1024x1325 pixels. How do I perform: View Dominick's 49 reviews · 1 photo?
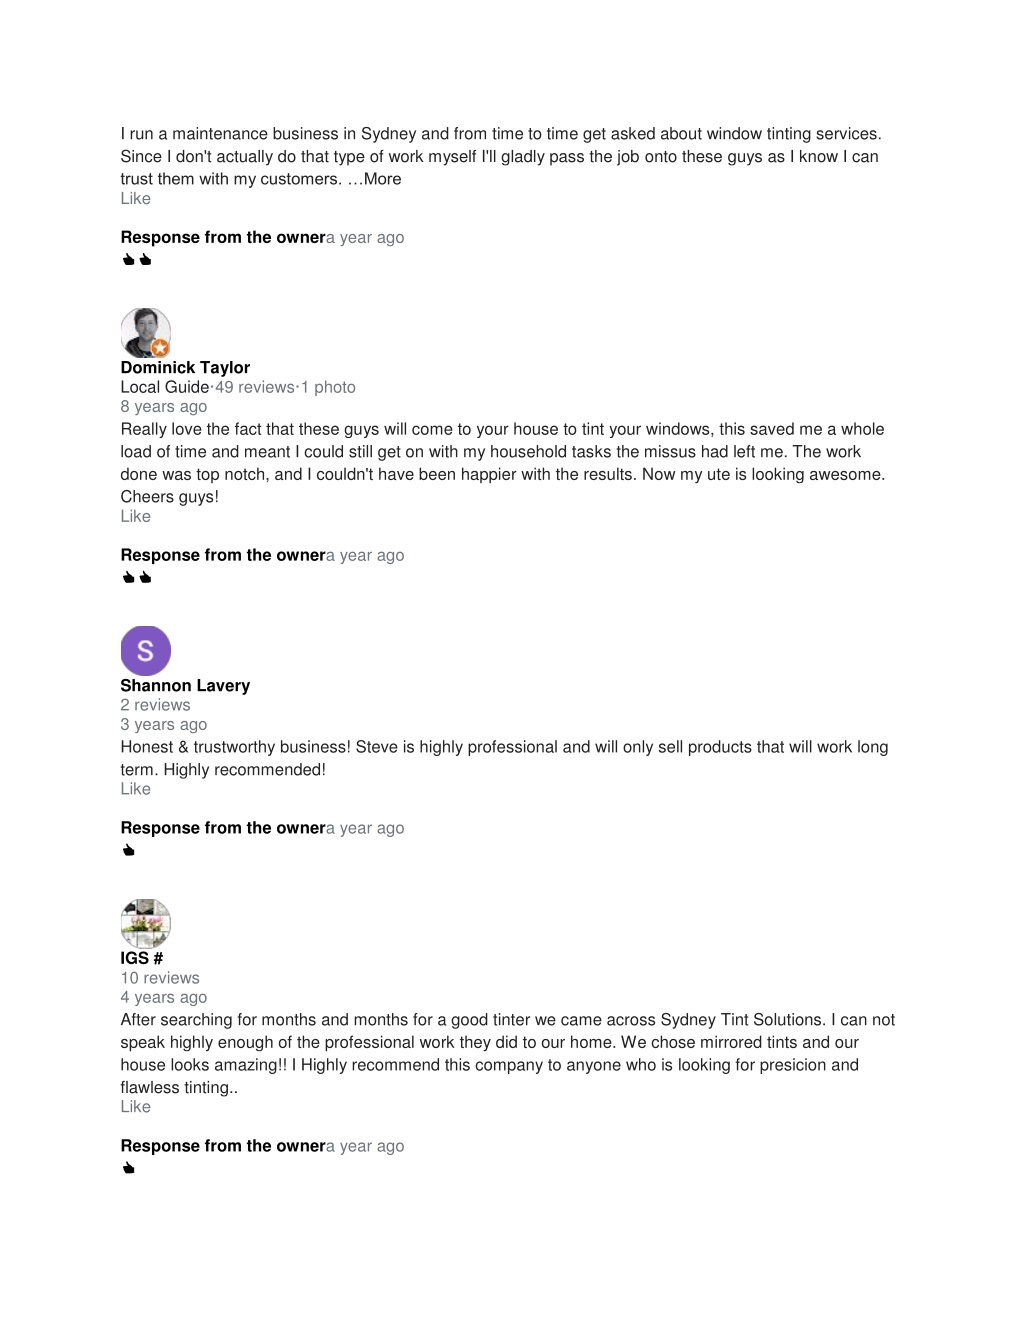click(285, 387)
